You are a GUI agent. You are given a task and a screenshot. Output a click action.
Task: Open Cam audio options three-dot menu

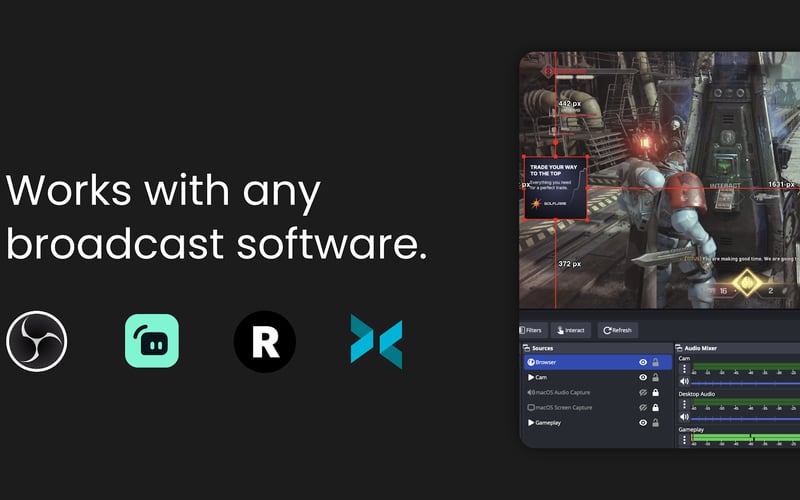coord(684,368)
